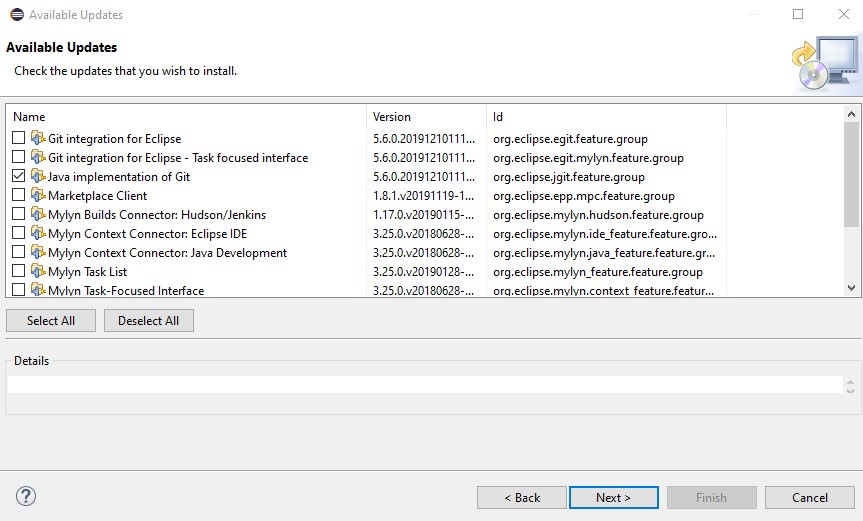Go to previous page with Back button
Screen dimensions: 863x521
[x=522, y=497]
